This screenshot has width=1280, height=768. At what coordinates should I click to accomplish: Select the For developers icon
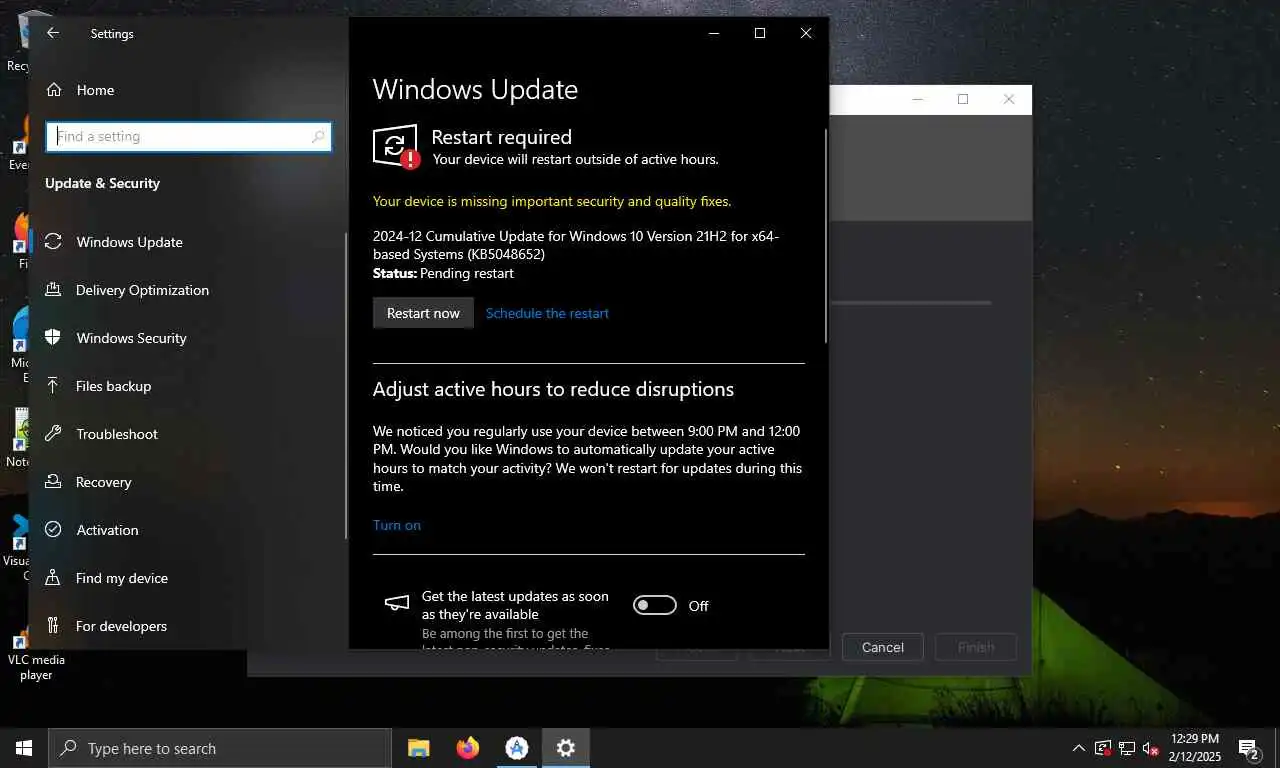pos(54,626)
